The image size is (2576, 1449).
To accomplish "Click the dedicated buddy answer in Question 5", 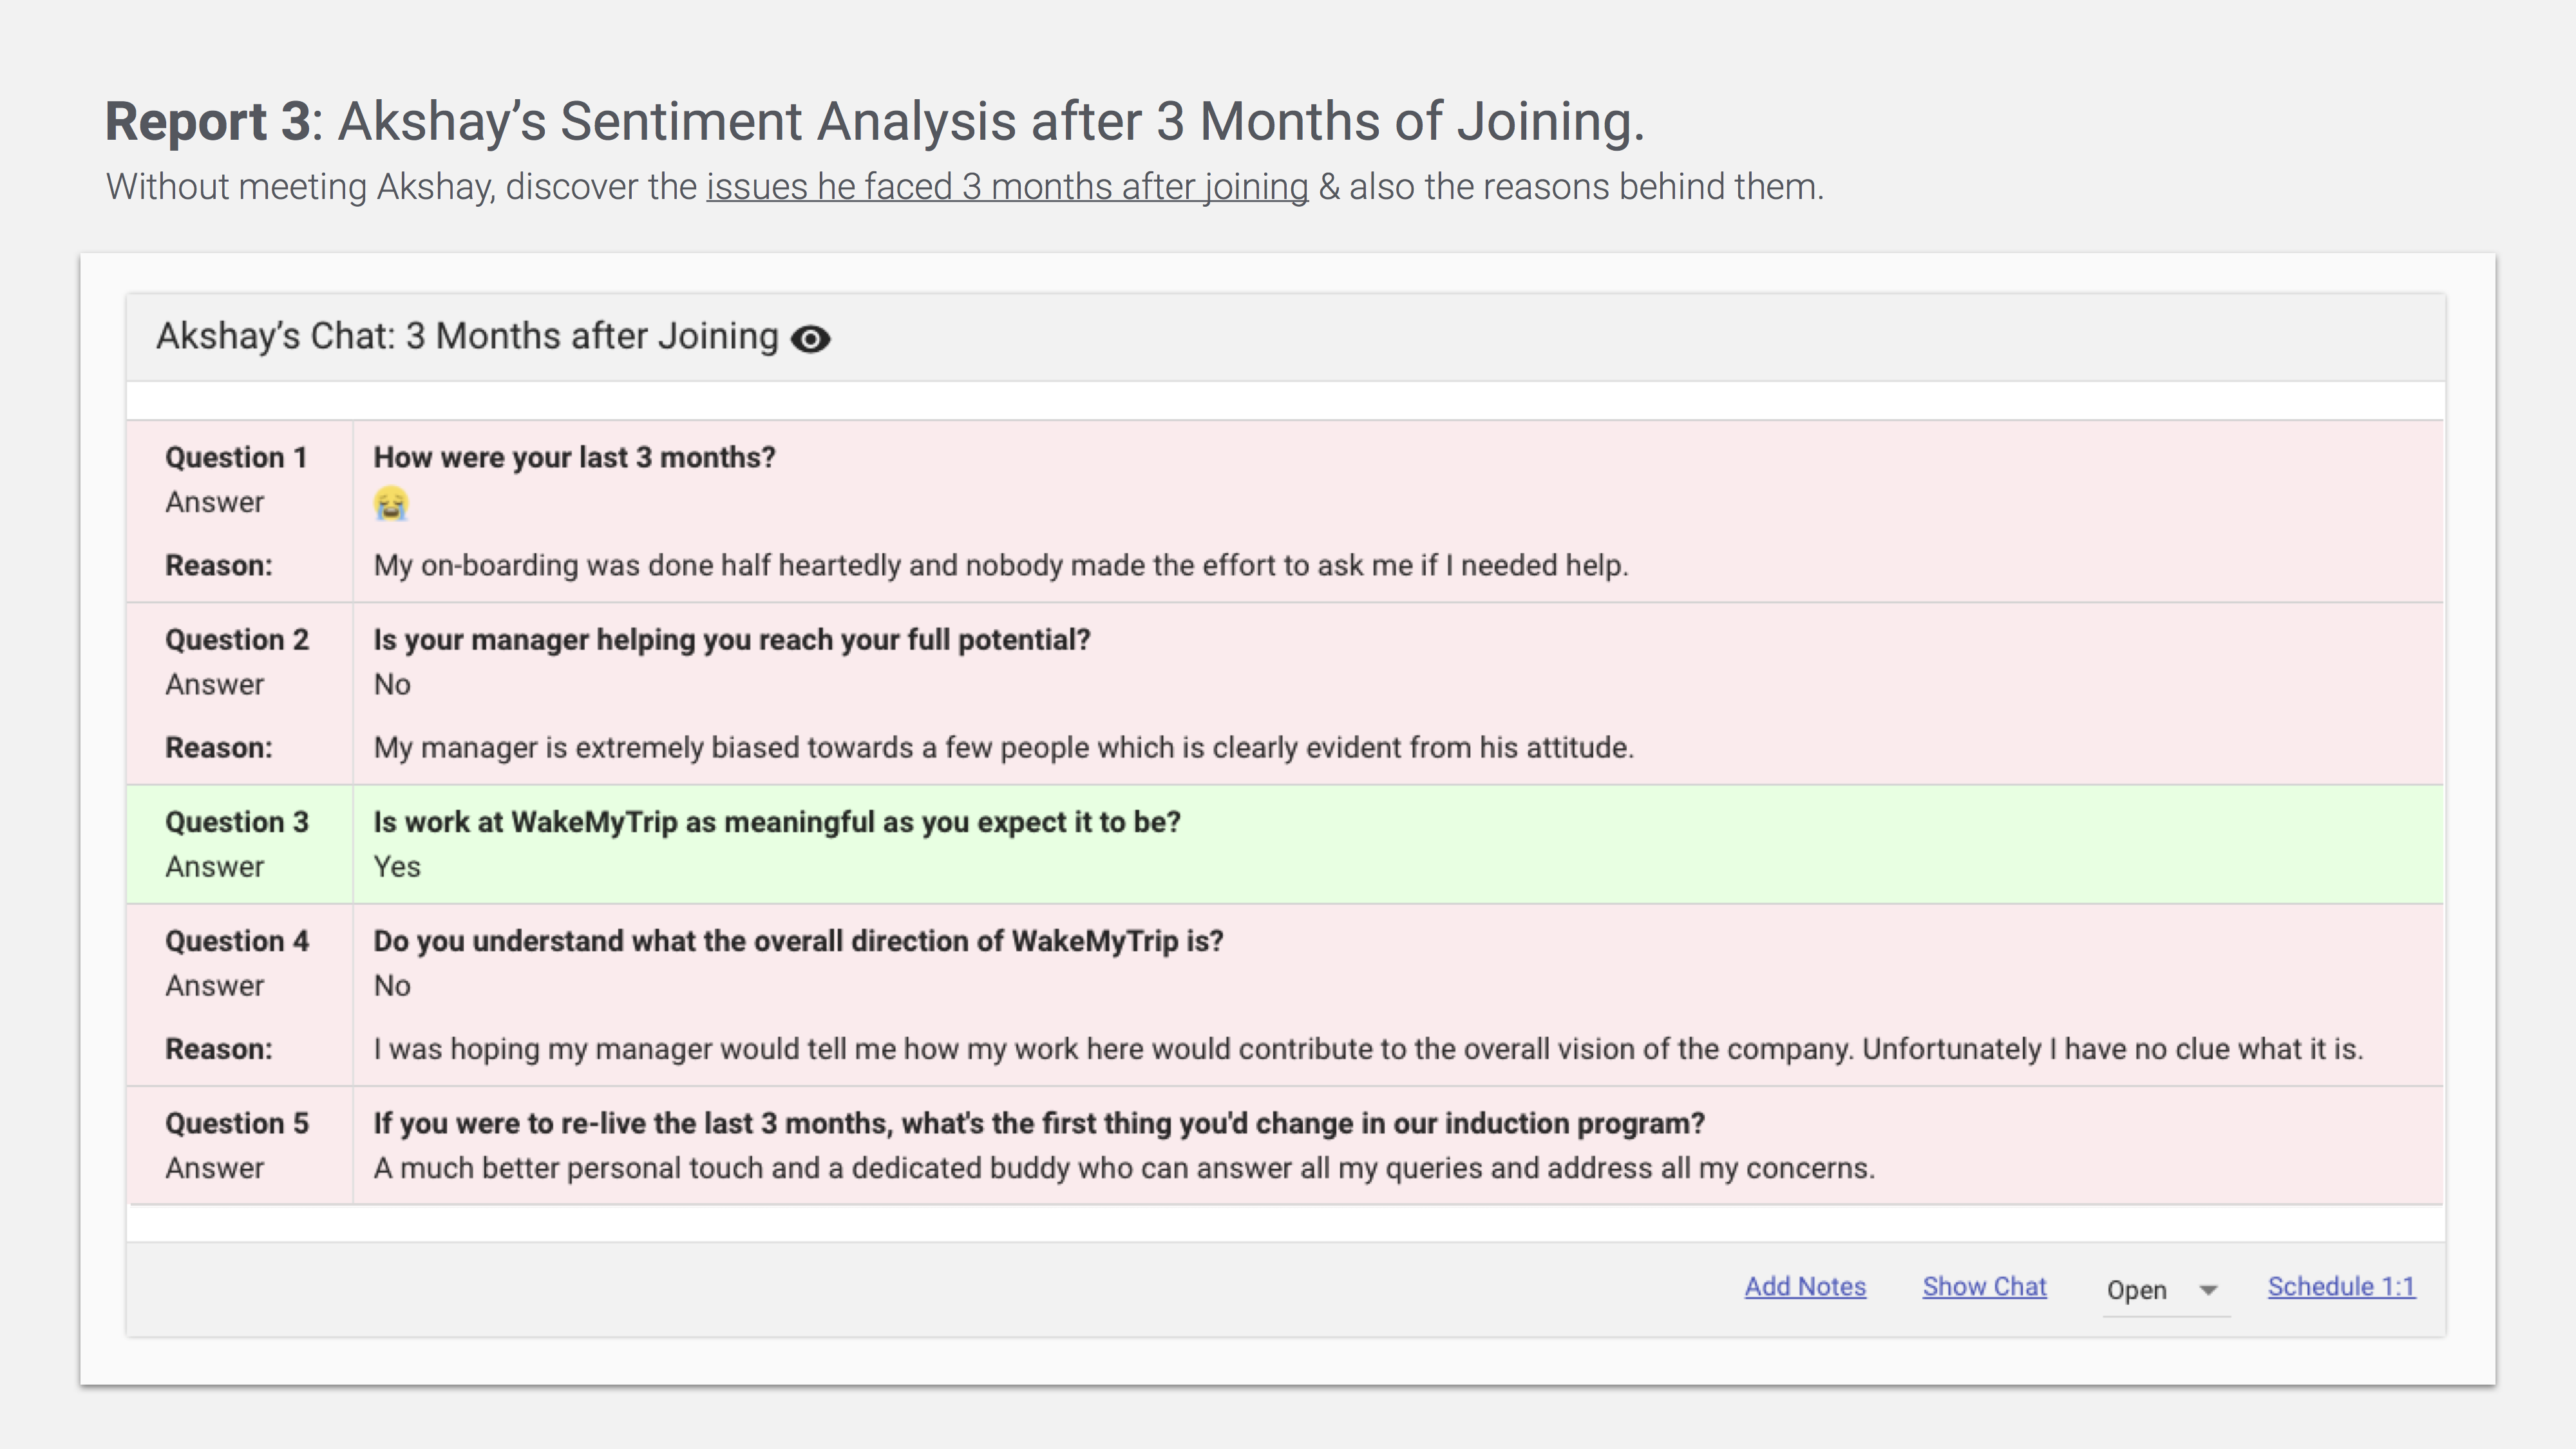I will point(1124,1168).
